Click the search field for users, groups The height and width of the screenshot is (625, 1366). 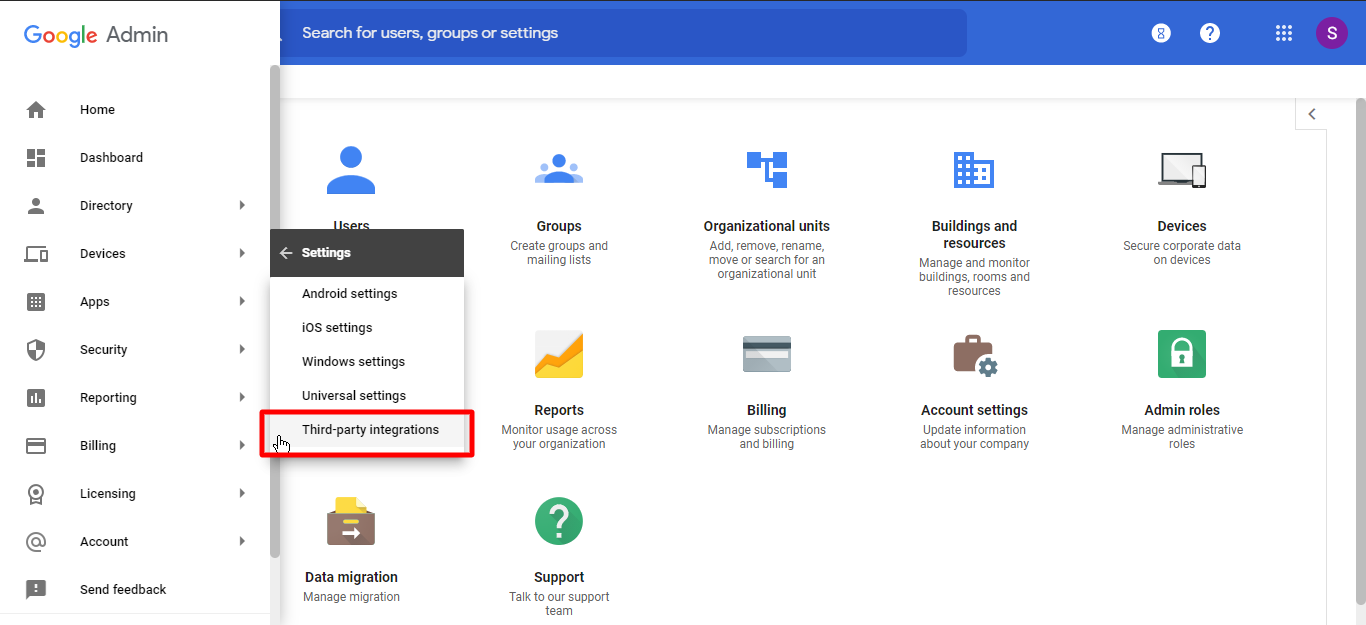click(x=620, y=33)
